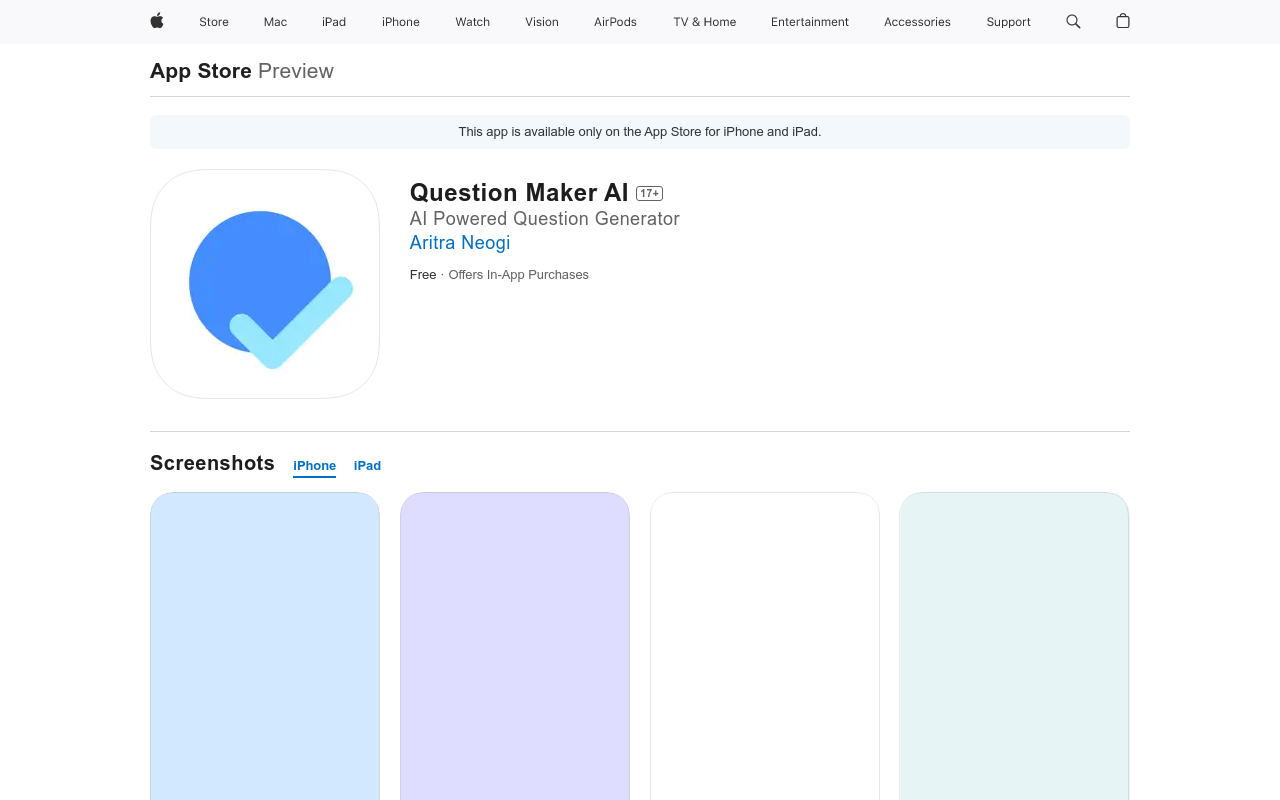Open the Watch menu
This screenshot has height=800, width=1280.
[473, 22]
